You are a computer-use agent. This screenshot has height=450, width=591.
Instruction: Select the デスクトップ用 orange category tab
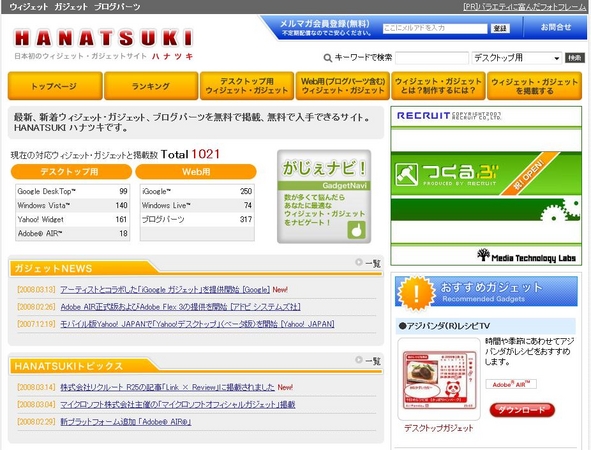(x=71, y=172)
